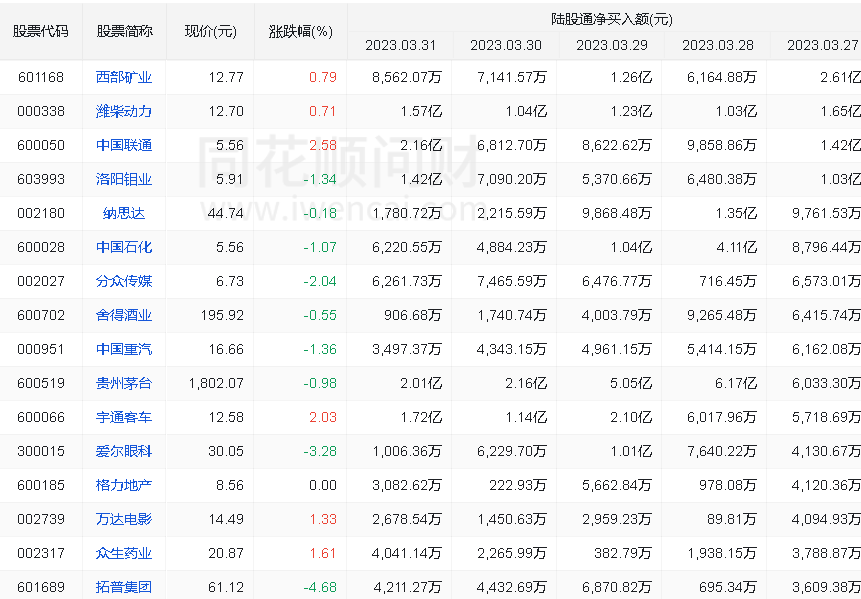The width and height of the screenshot is (861, 599).
Task: Sort by the 2023.03.30 date column
Action: click(x=506, y=45)
